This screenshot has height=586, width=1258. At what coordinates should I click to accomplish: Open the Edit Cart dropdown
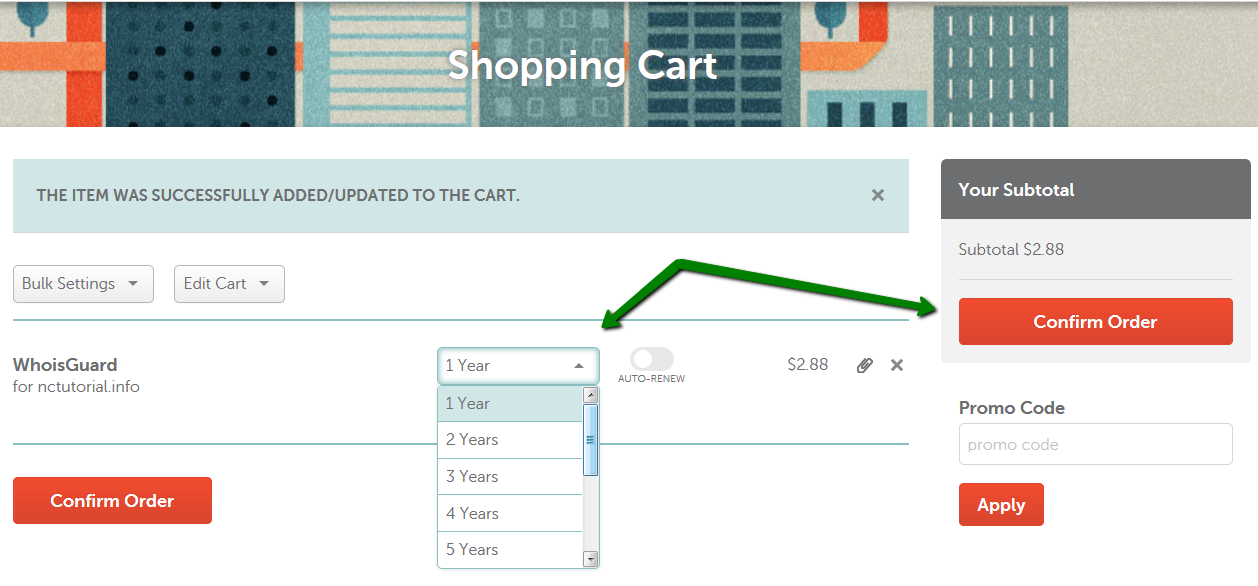click(229, 284)
